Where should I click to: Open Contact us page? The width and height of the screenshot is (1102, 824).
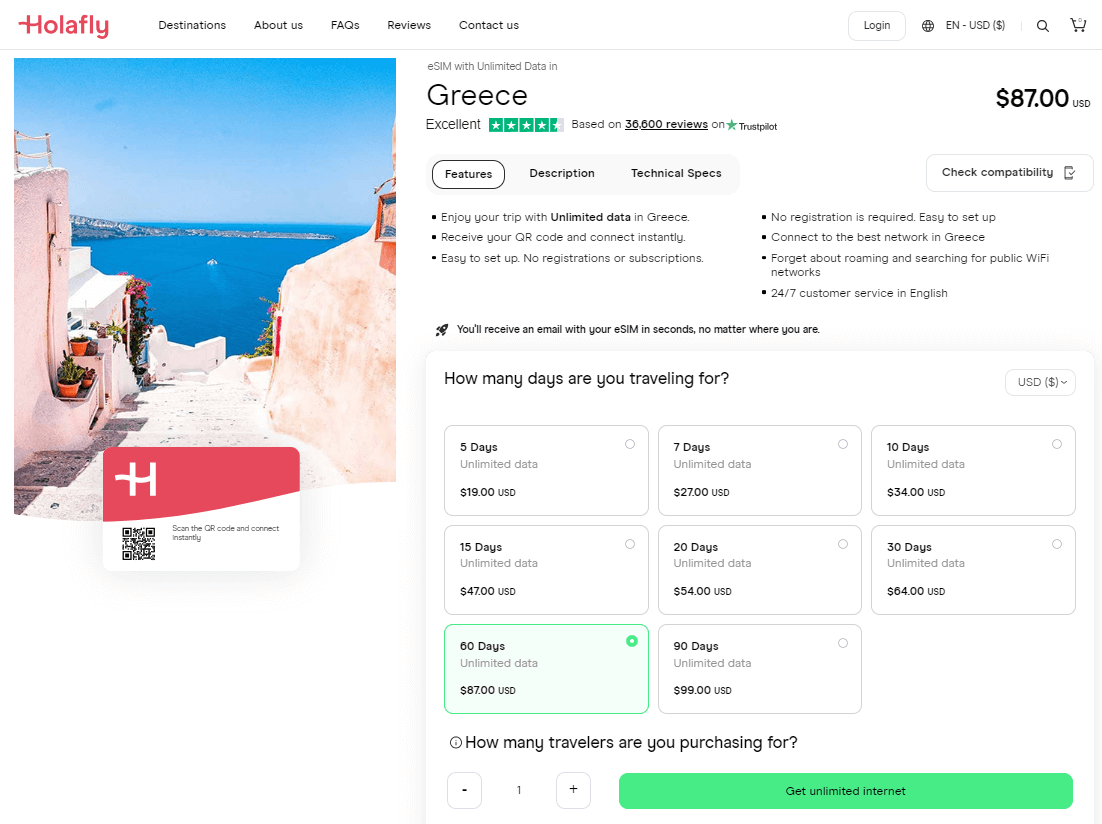488,25
